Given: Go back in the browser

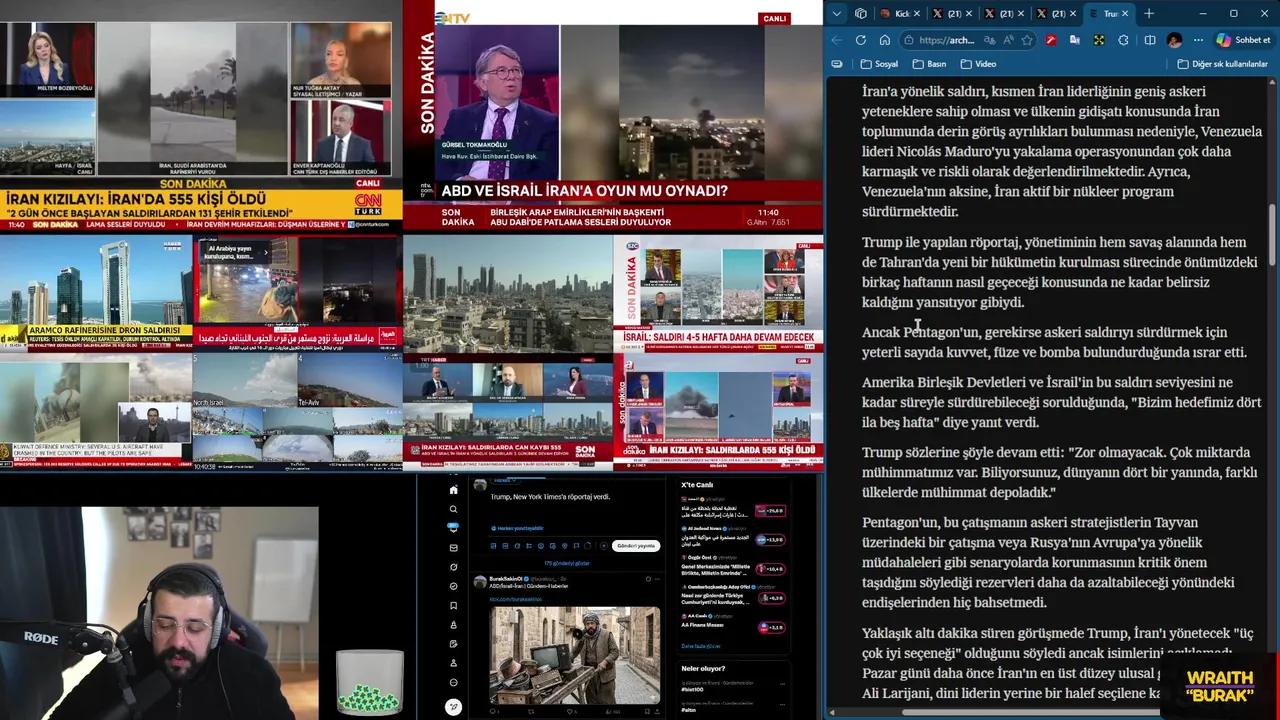Looking at the screenshot, I should [x=838, y=40].
